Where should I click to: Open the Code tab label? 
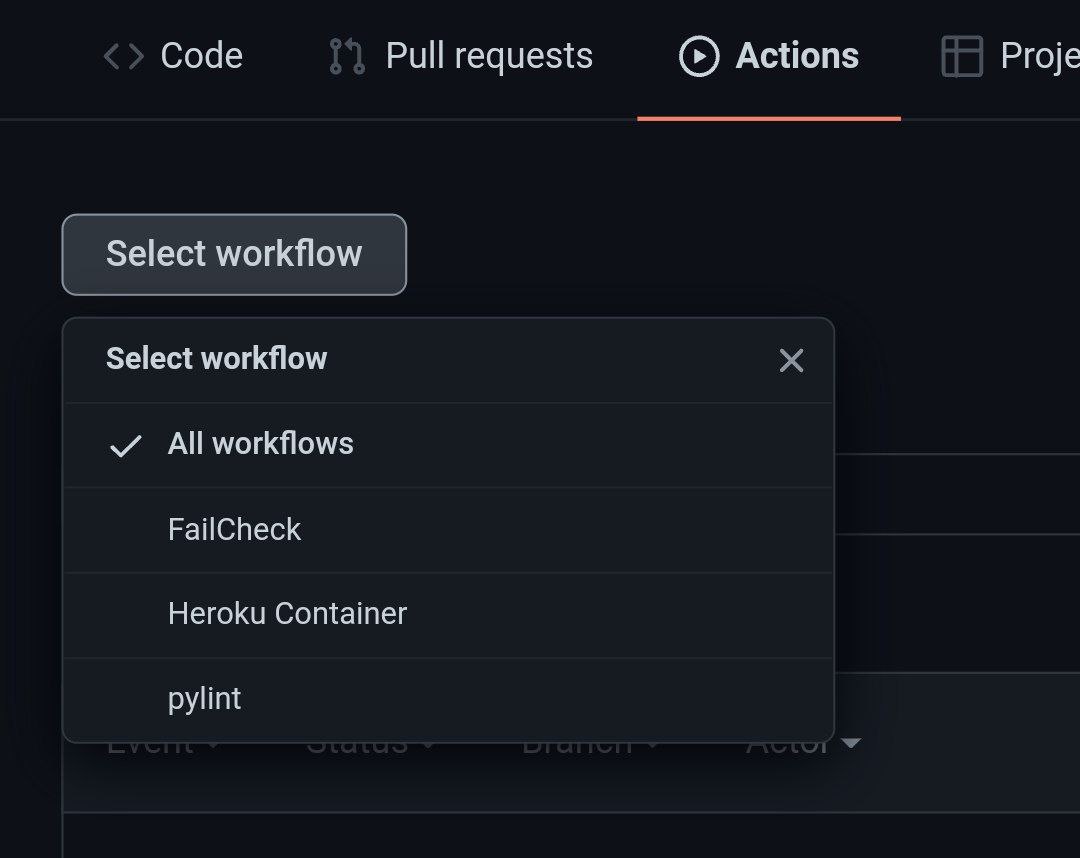coord(201,56)
